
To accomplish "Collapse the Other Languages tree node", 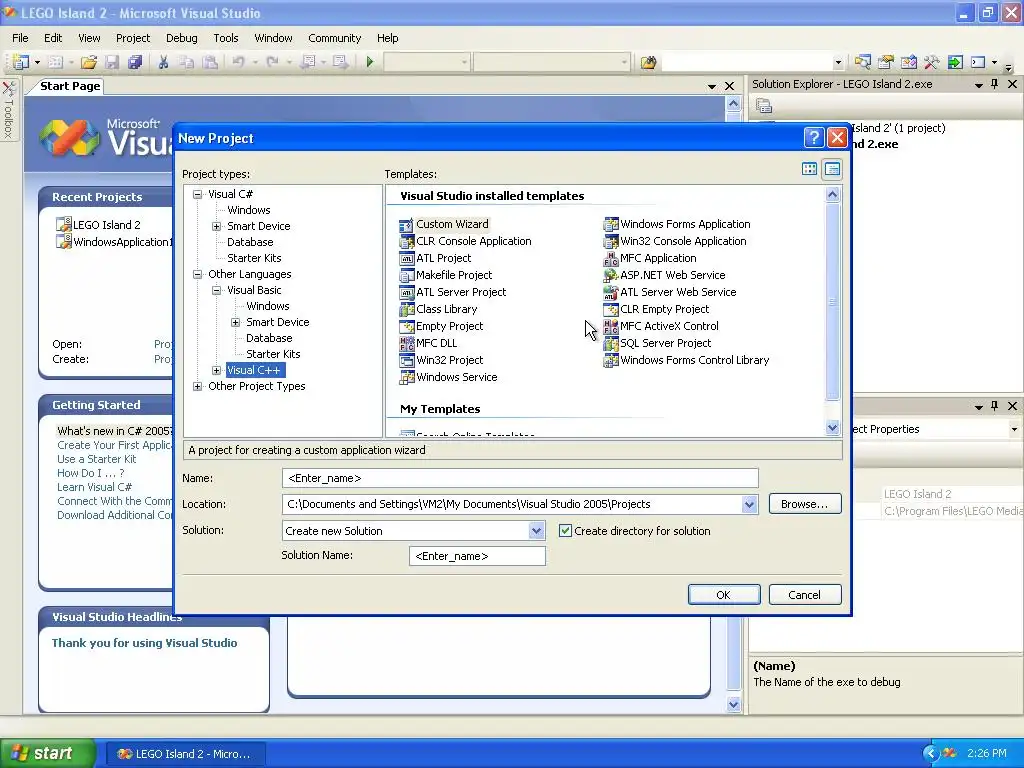I will click(x=197, y=274).
